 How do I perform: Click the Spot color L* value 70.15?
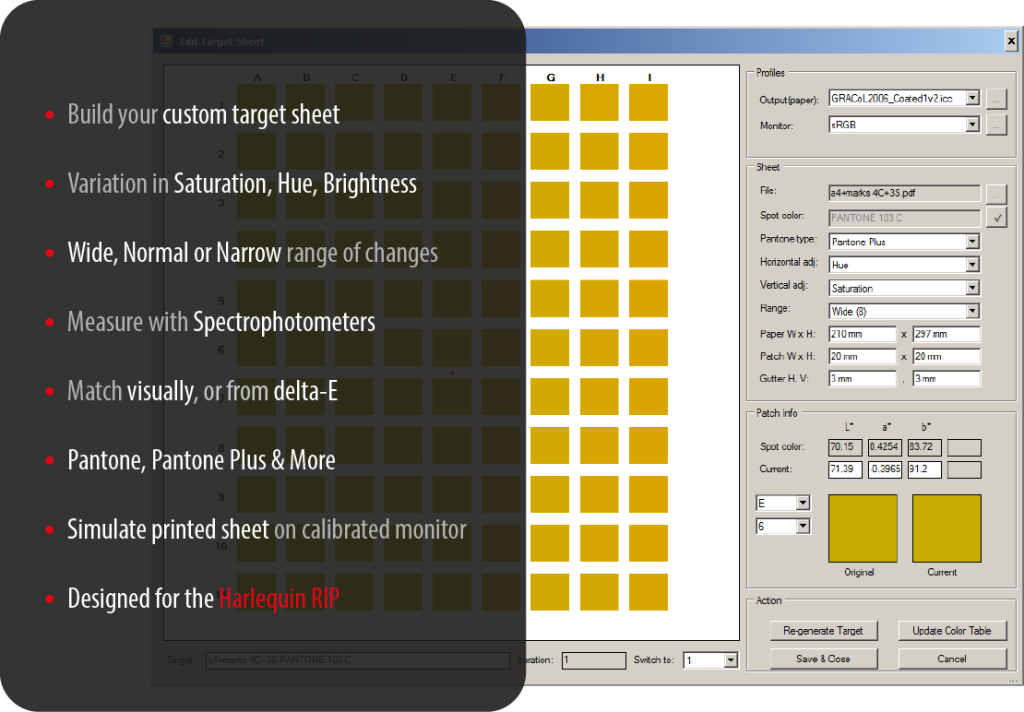845,447
